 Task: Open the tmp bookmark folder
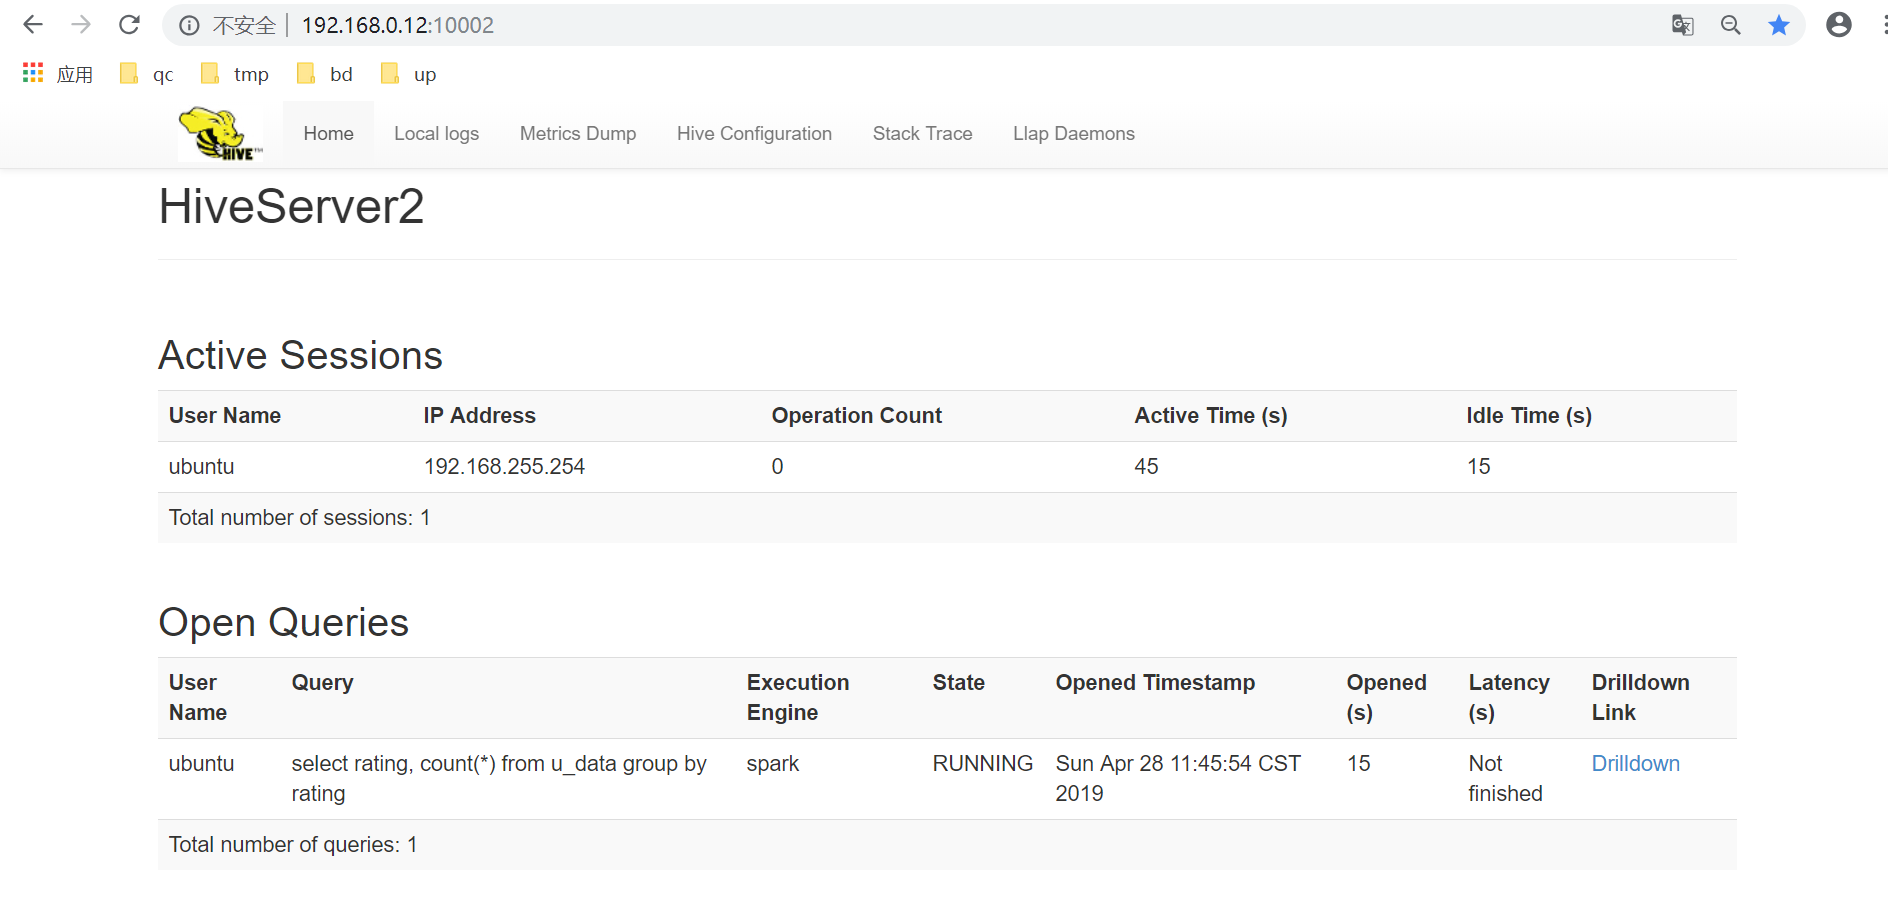pyautogui.click(x=235, y=74)
